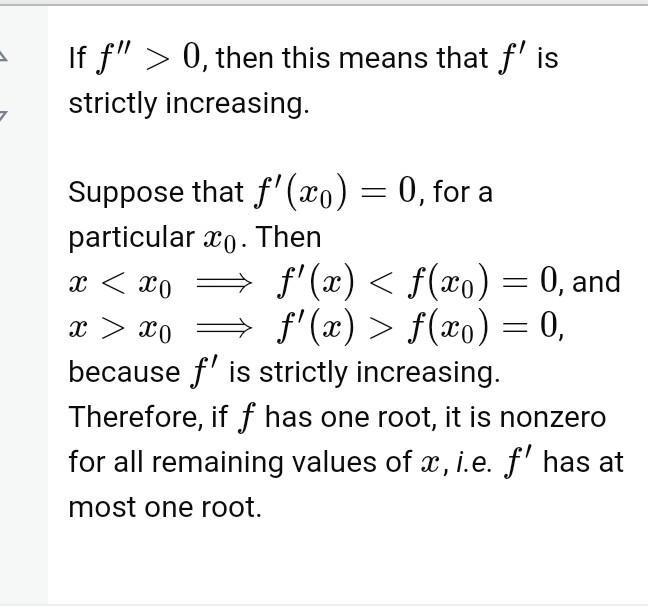Click the words "strictly increasing." on second line
648x610 pixels.
(x=189, y=103)
